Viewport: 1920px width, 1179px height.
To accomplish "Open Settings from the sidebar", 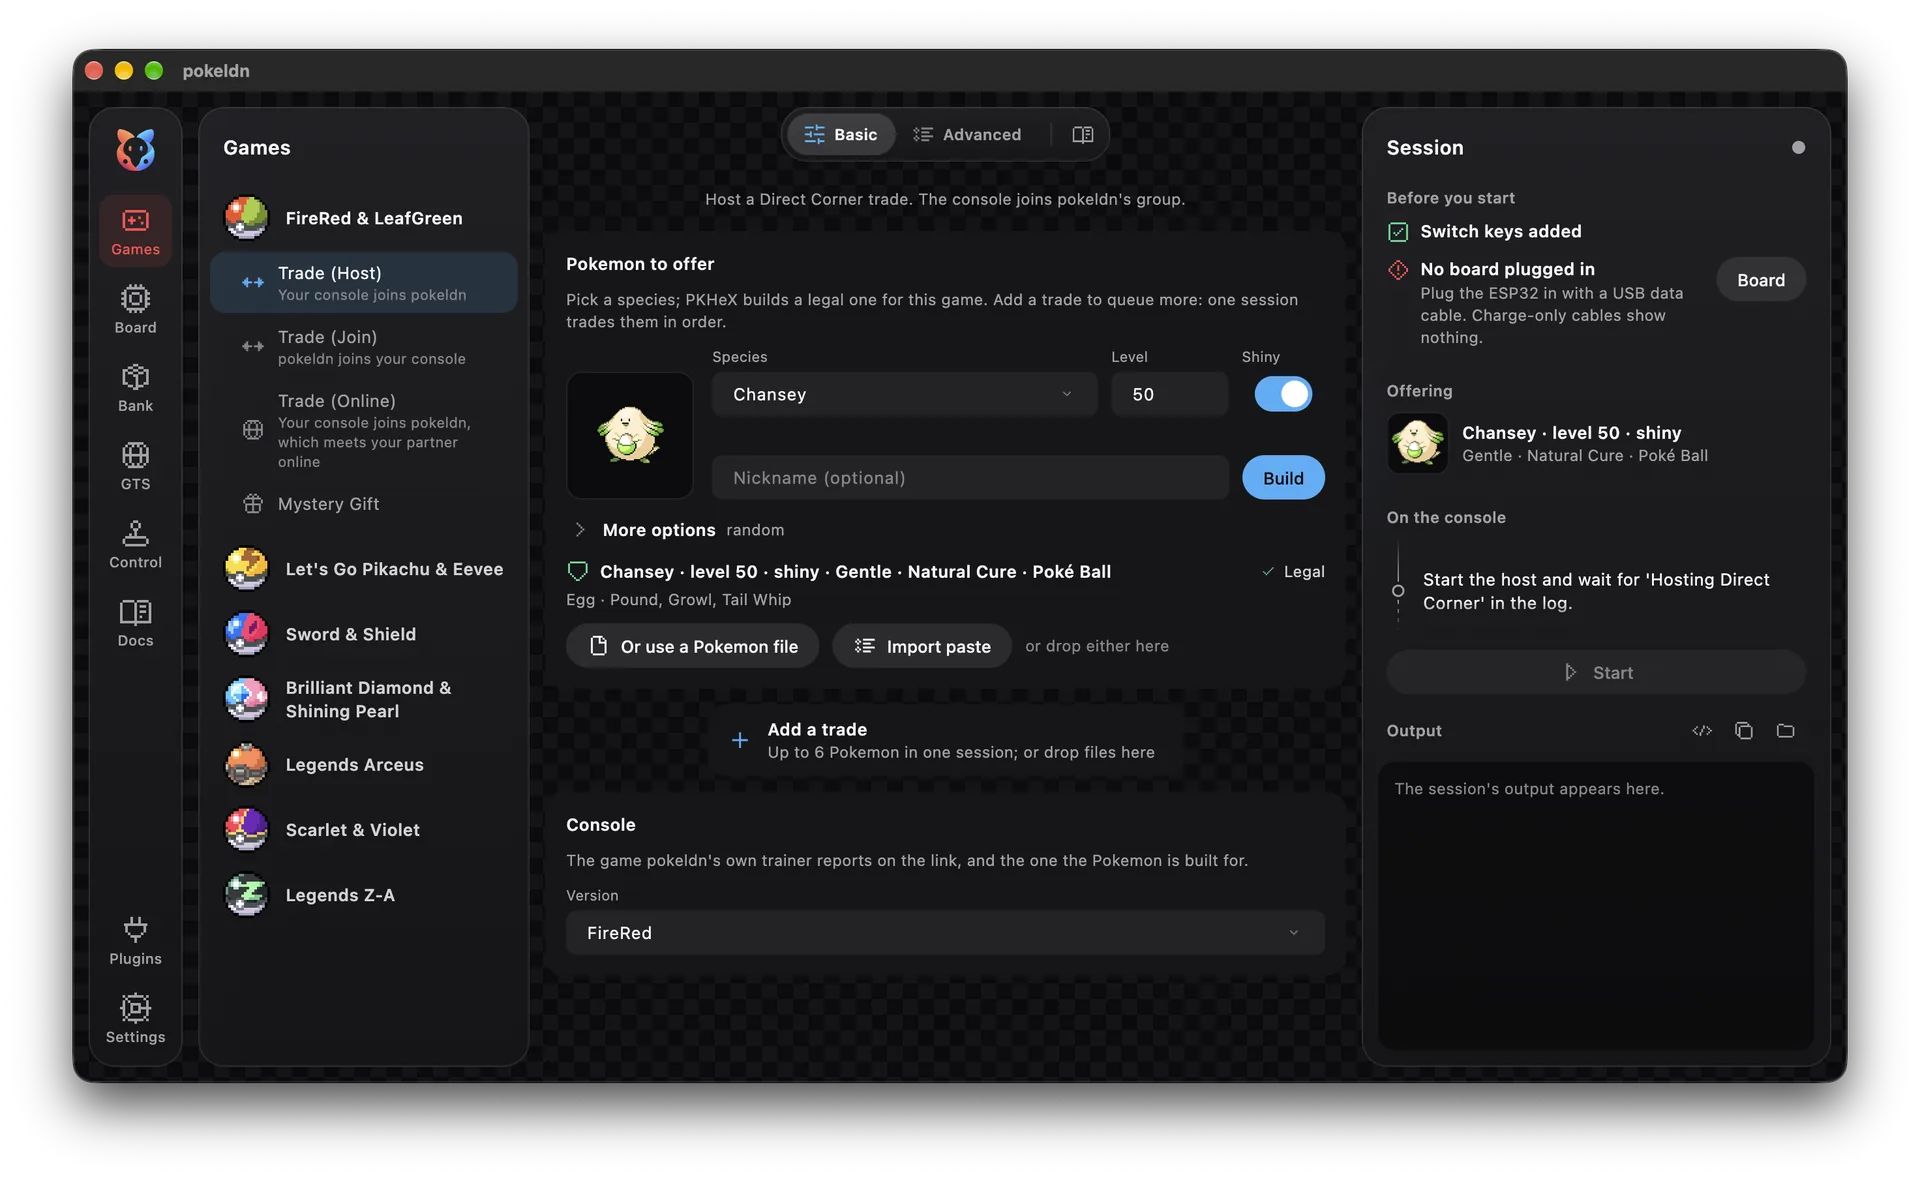I will pos(135,1018).
